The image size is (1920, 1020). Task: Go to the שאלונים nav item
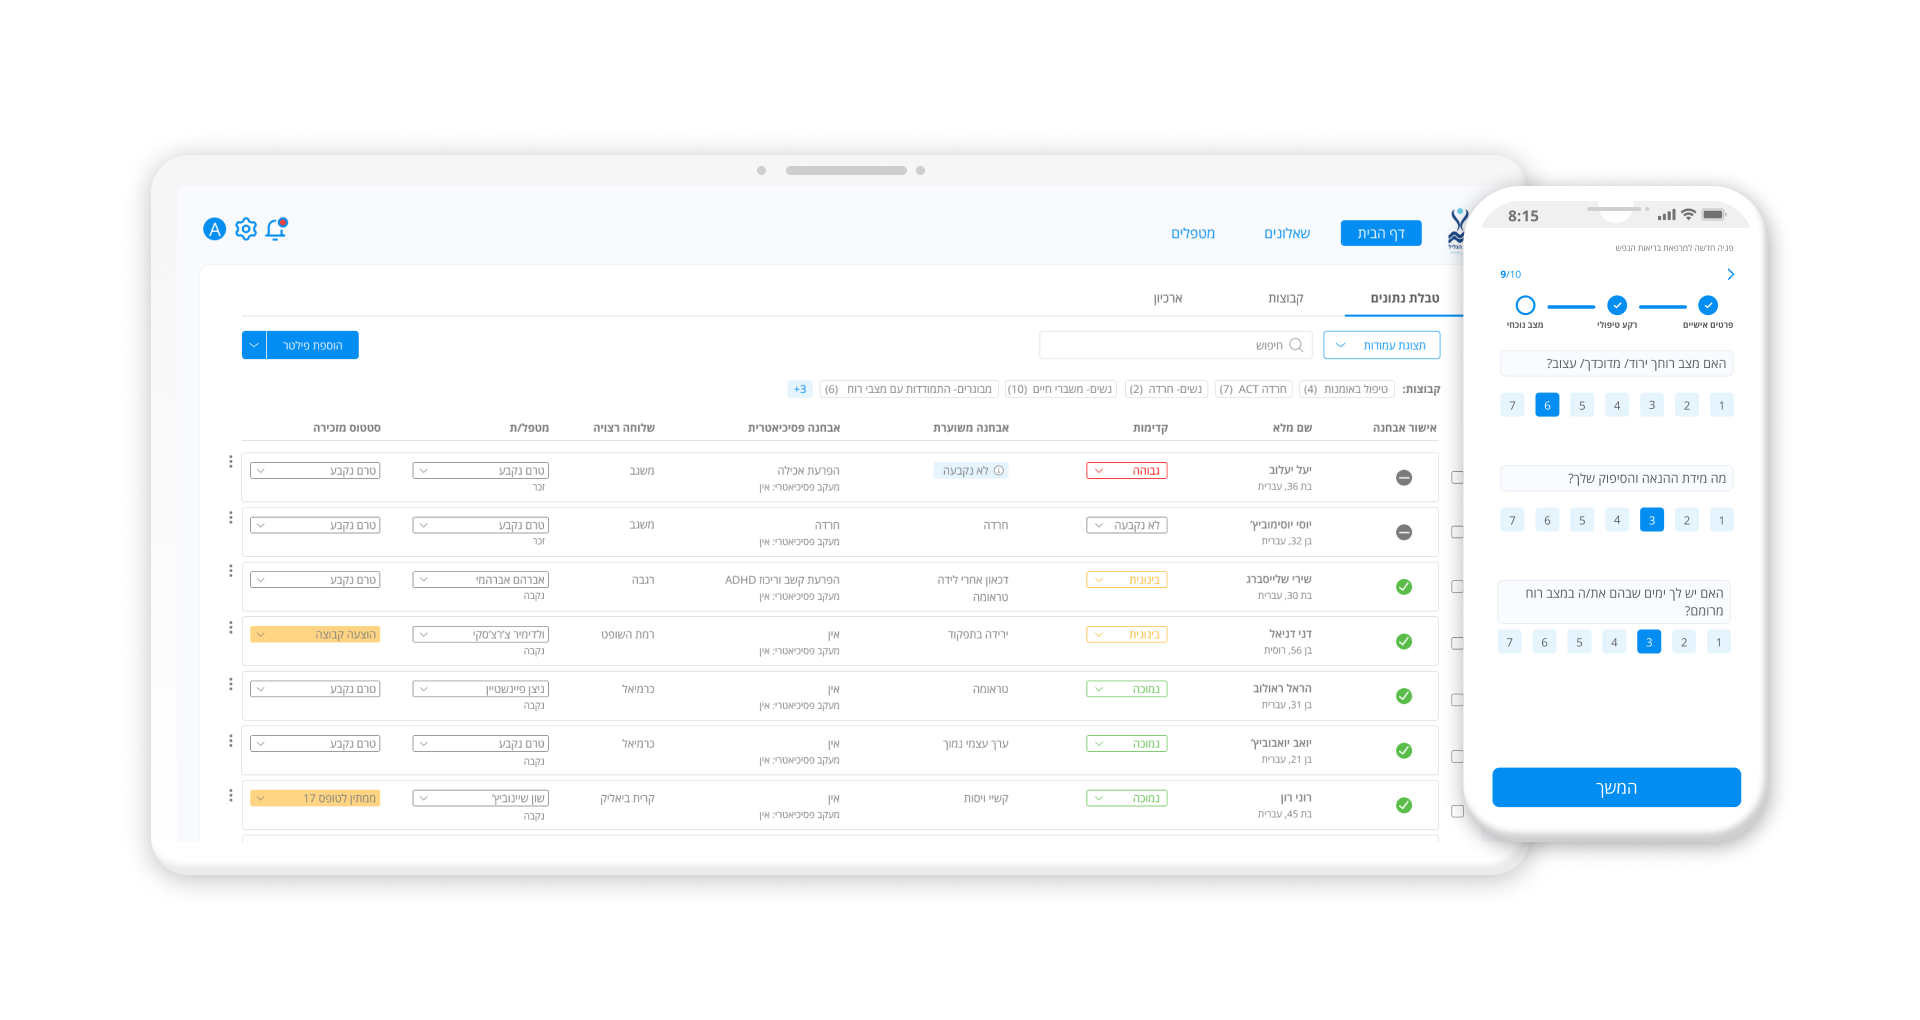coord(1287,233)
